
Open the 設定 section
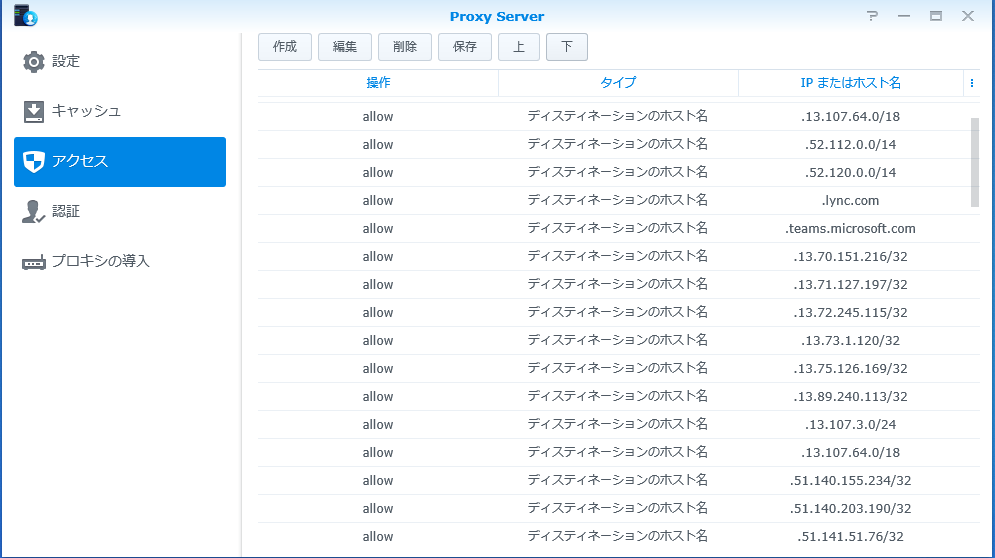pos(120,62)
